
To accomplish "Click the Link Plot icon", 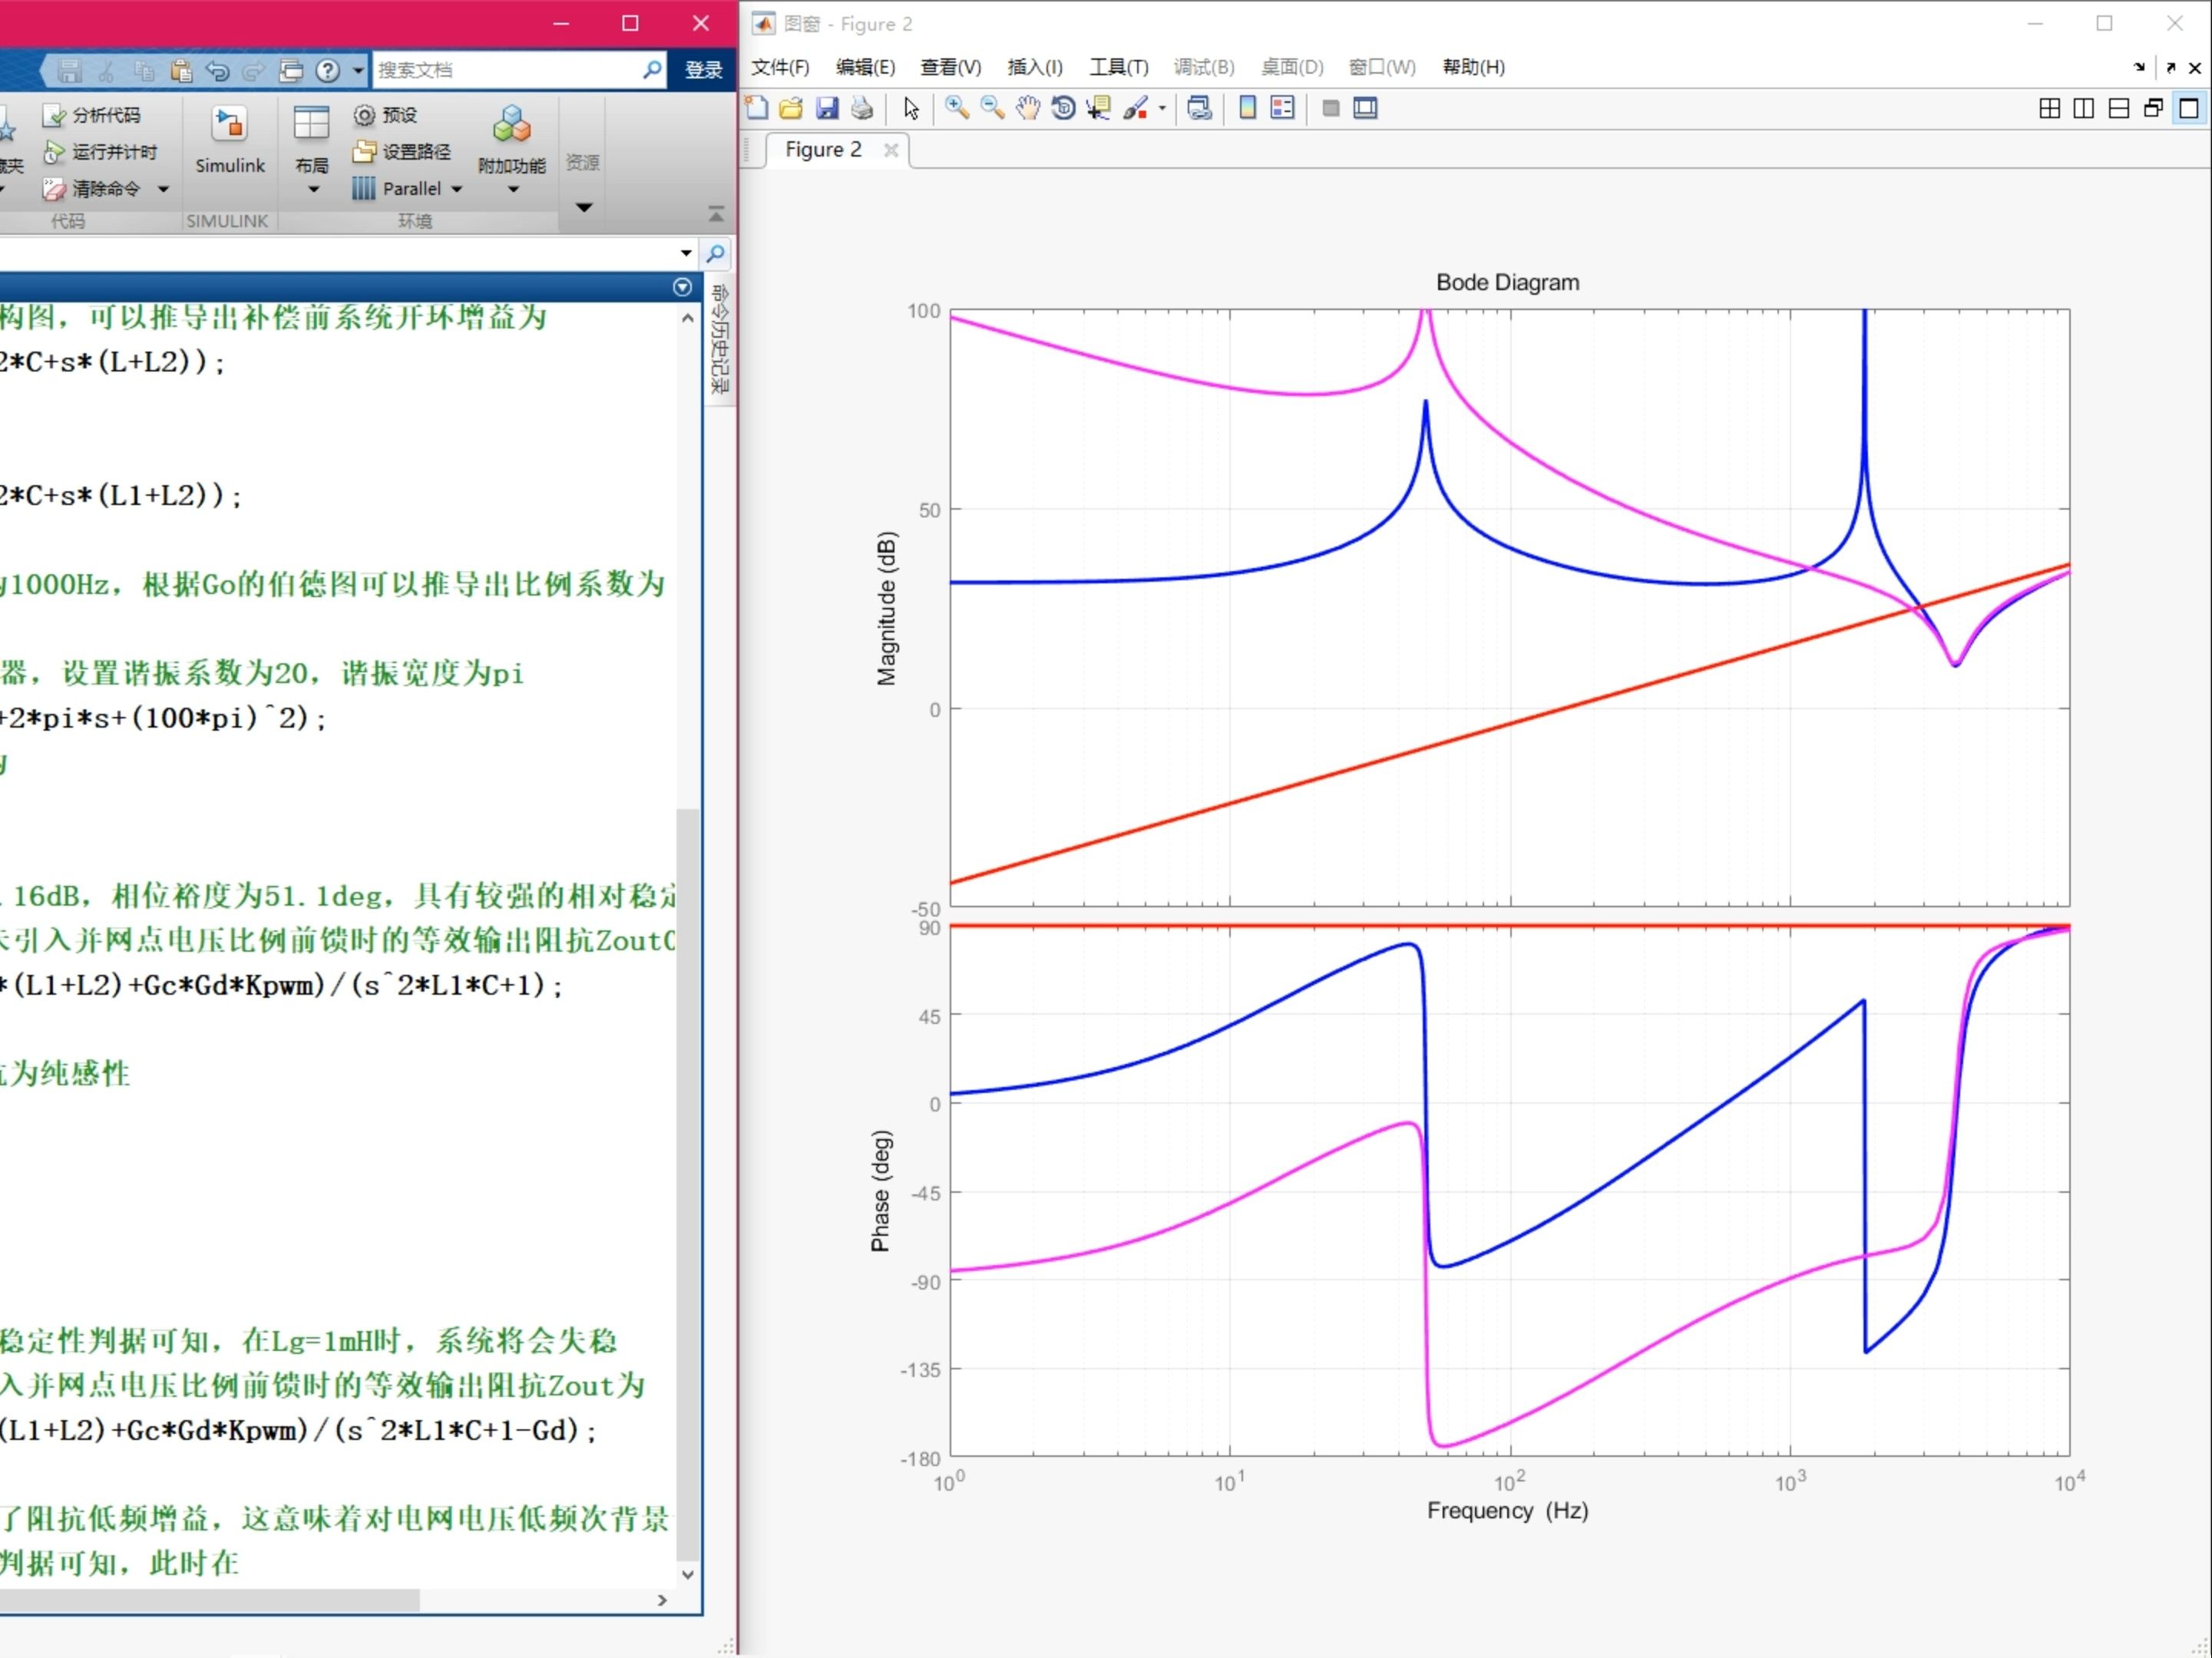I will point(1199,108).
